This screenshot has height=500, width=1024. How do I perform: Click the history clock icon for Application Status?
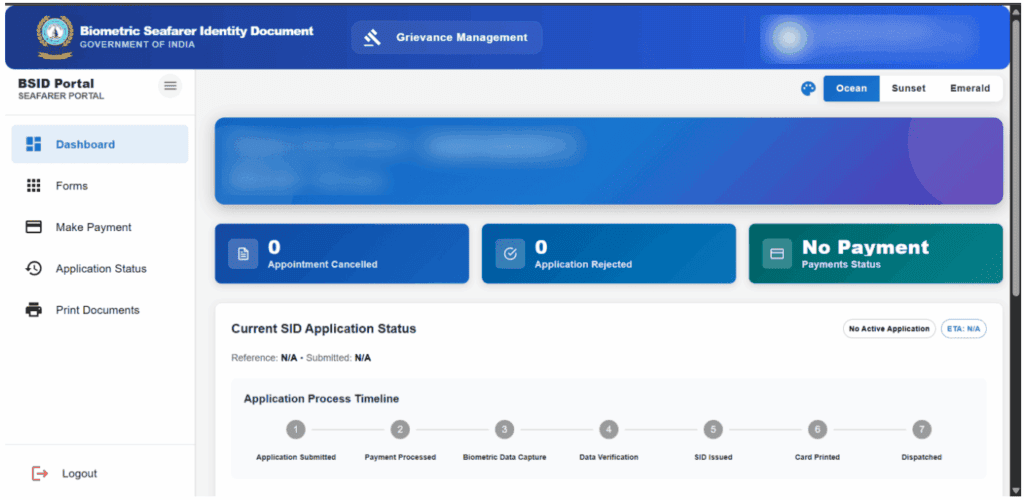point(33,268)
